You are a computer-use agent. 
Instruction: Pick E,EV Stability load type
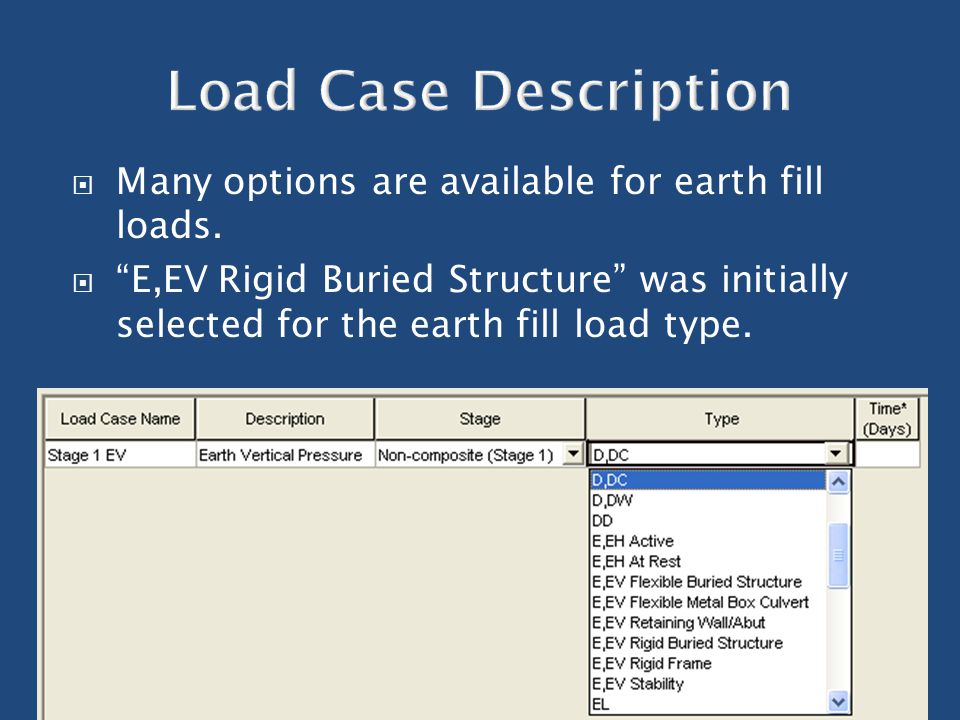click(708, 684)
